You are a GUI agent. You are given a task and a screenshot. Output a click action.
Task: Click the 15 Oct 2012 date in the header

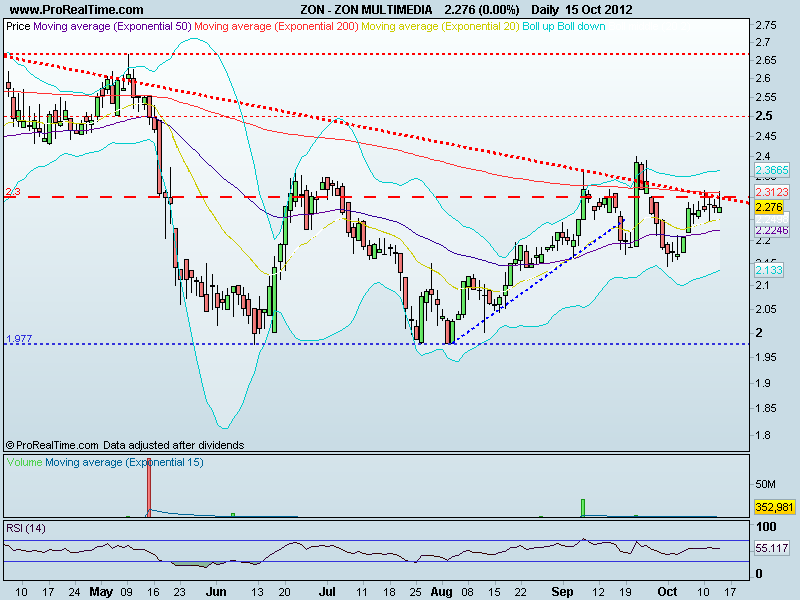pos(598,10)
